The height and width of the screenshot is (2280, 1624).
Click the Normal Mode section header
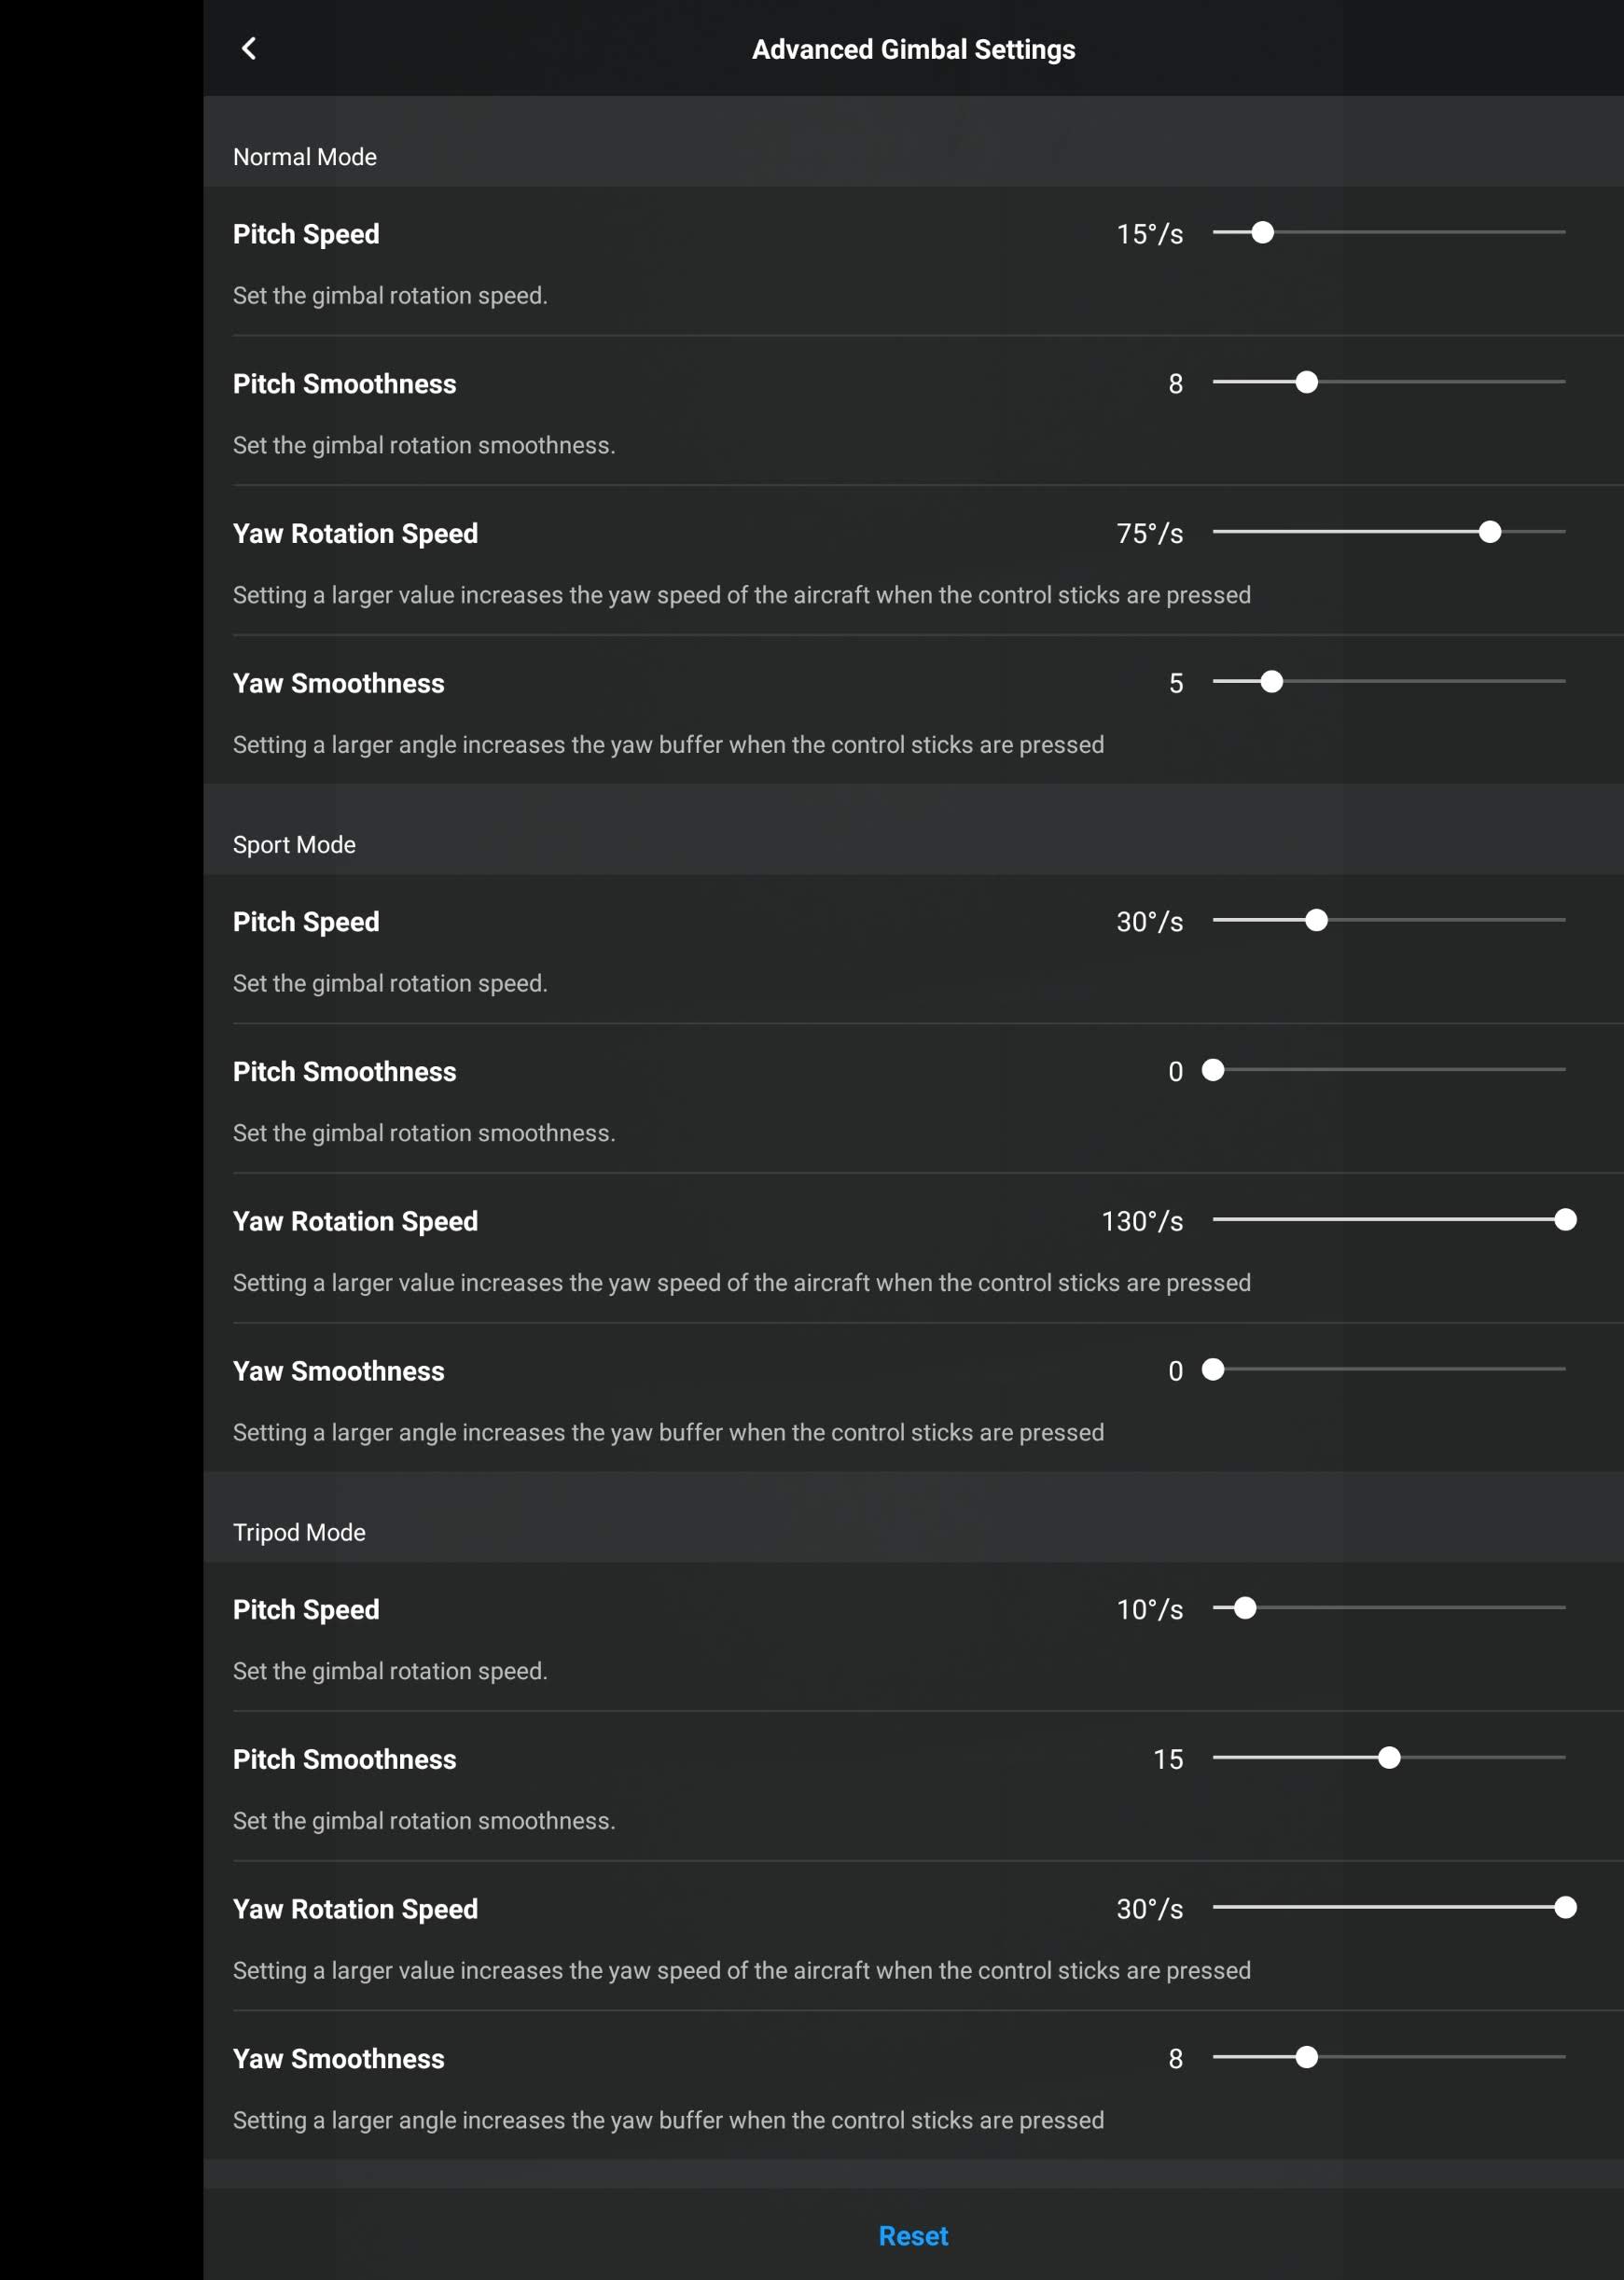(305, 157)
